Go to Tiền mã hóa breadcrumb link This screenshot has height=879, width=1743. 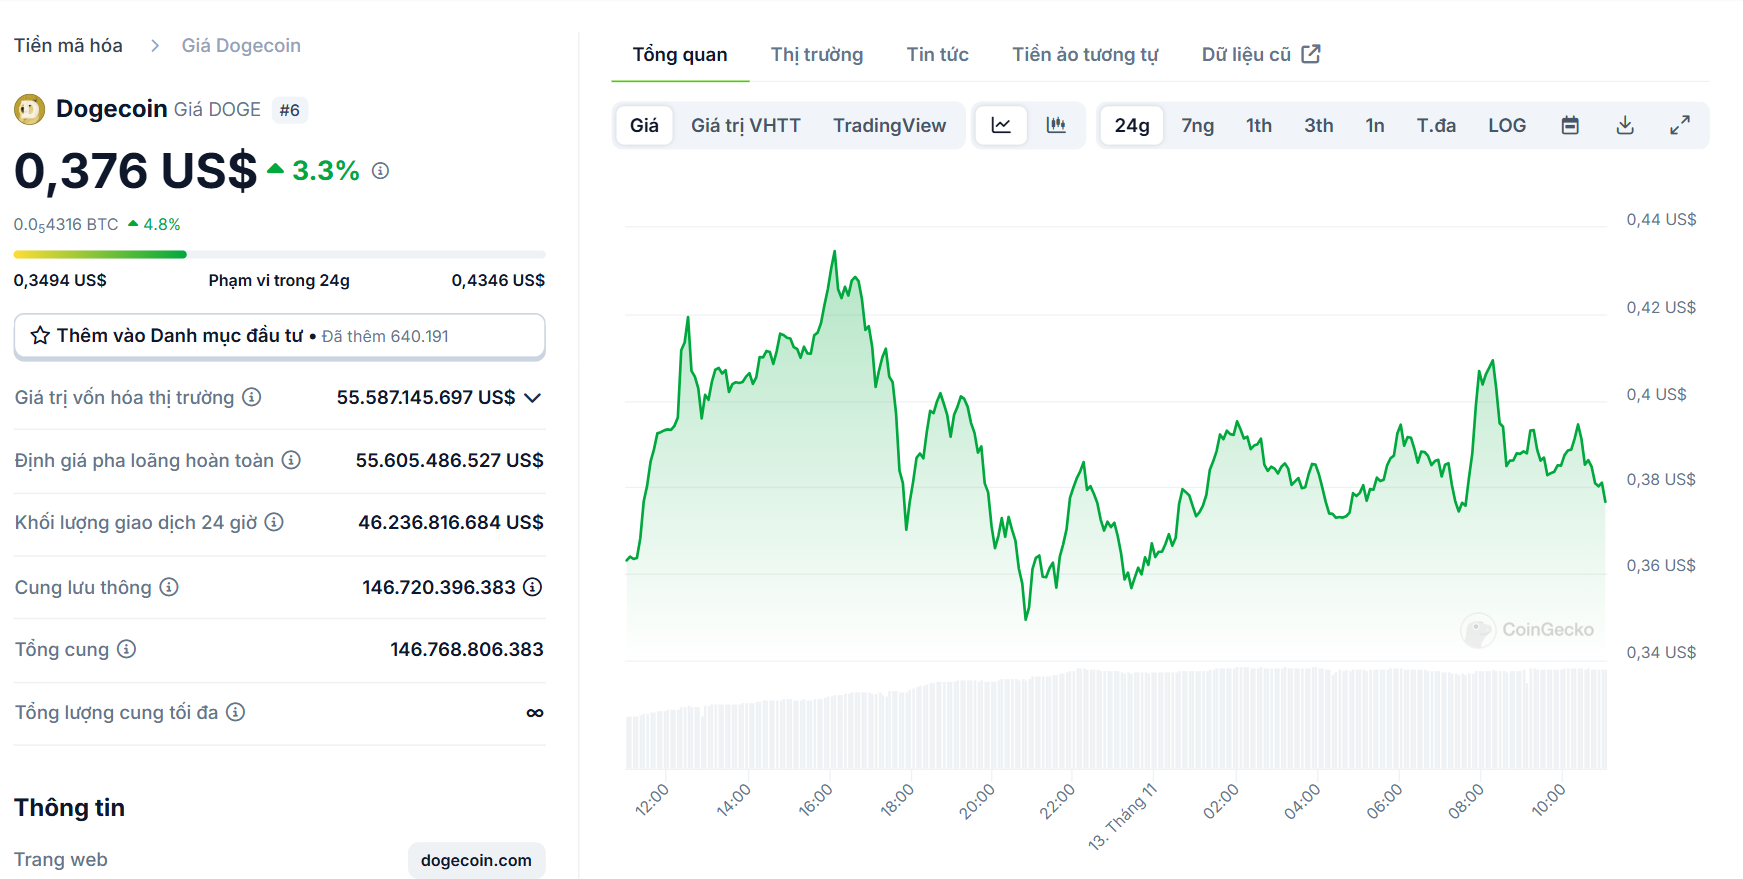68,46
